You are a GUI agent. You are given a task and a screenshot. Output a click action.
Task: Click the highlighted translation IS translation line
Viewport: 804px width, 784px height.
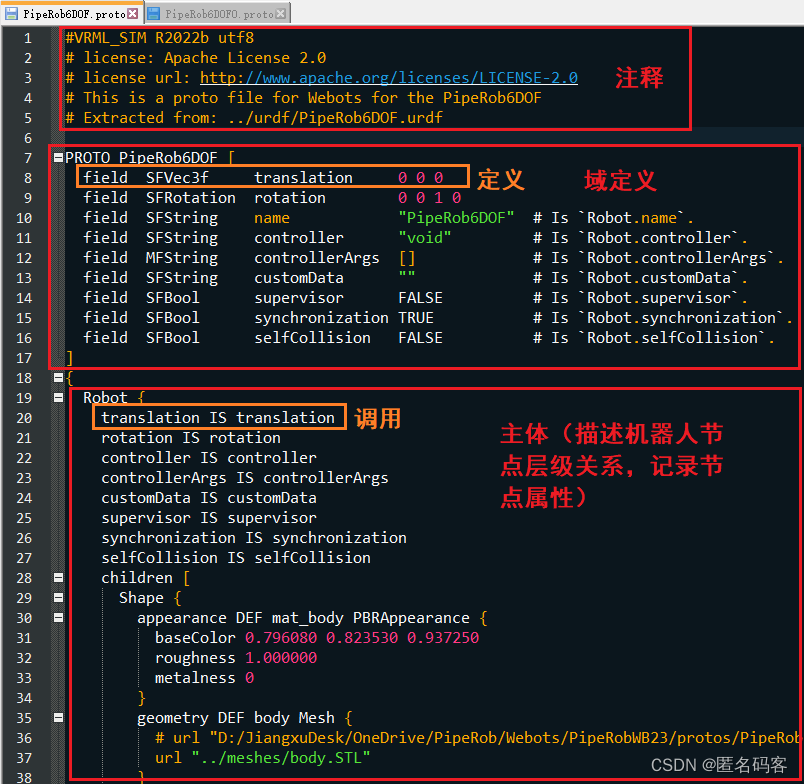pyautogui.click(x=219, y=417)
